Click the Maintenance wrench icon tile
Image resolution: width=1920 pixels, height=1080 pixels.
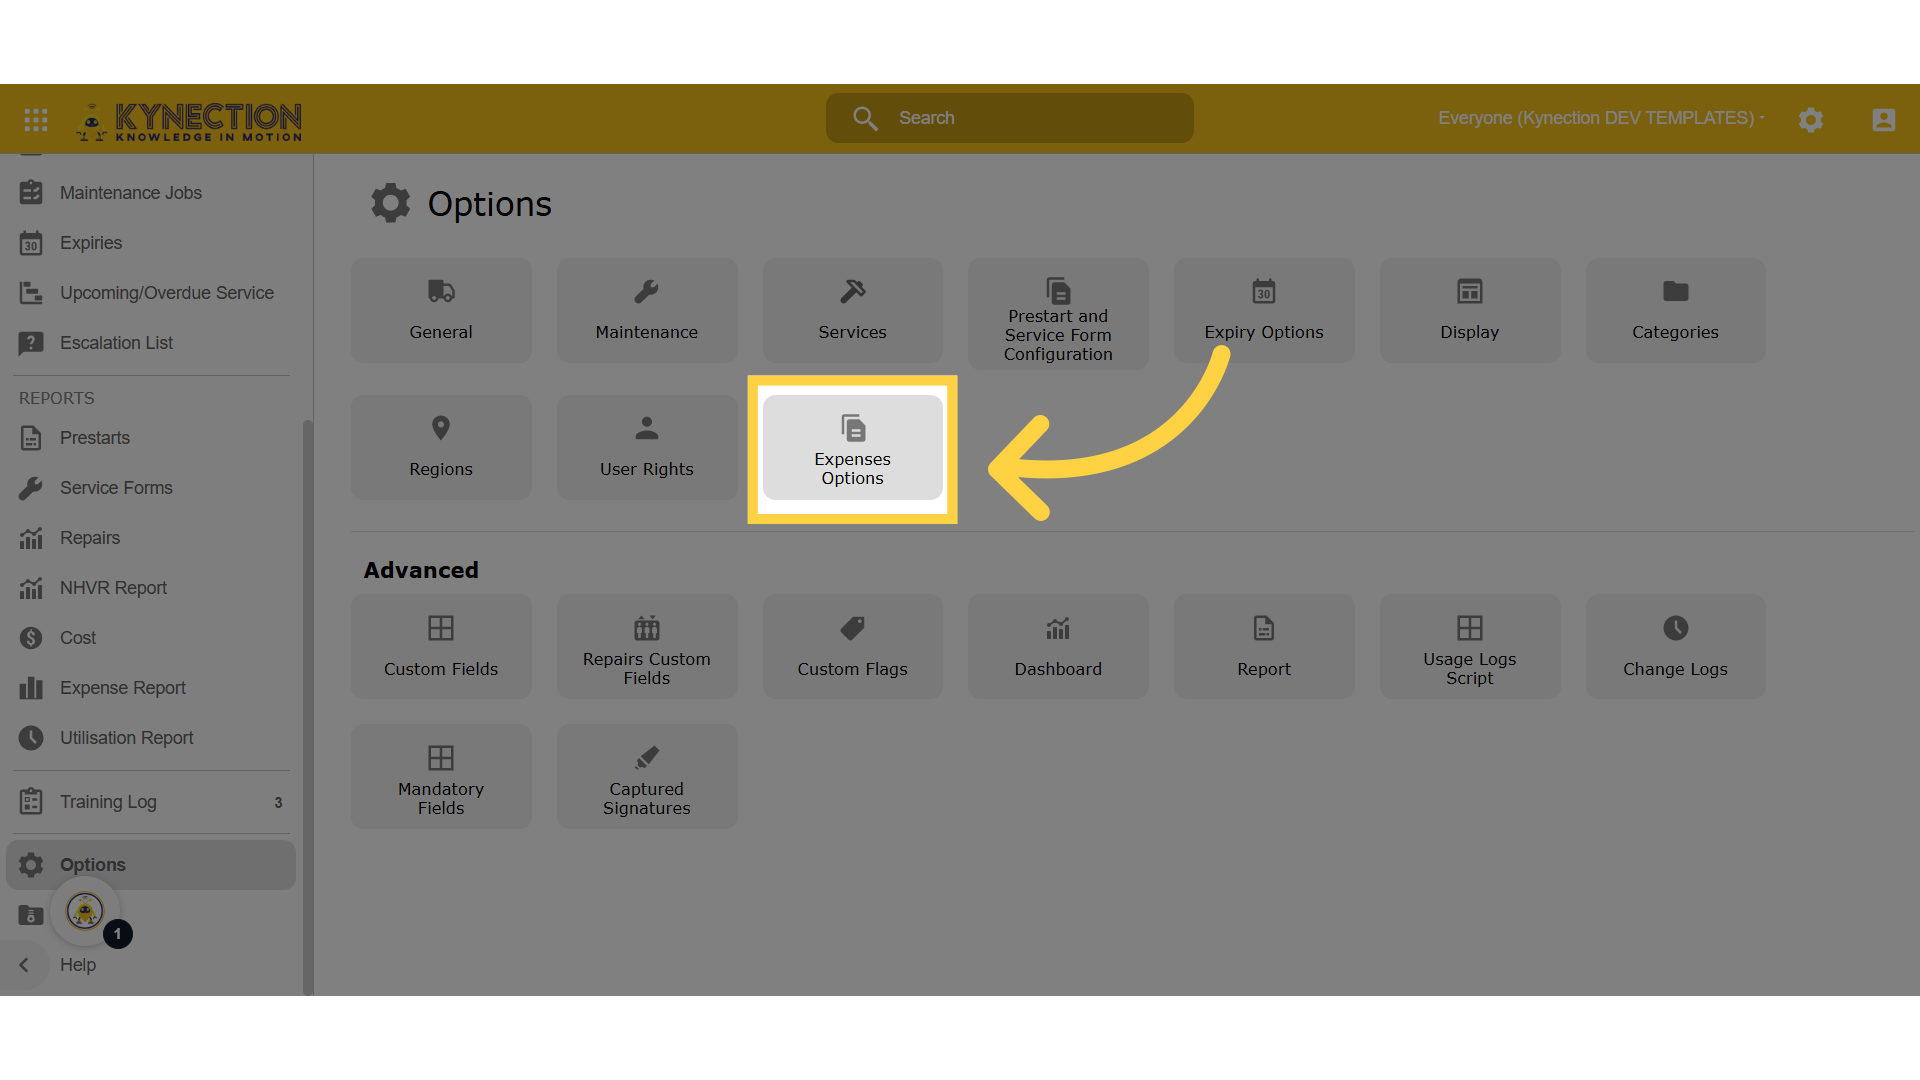tap(647, 311)
